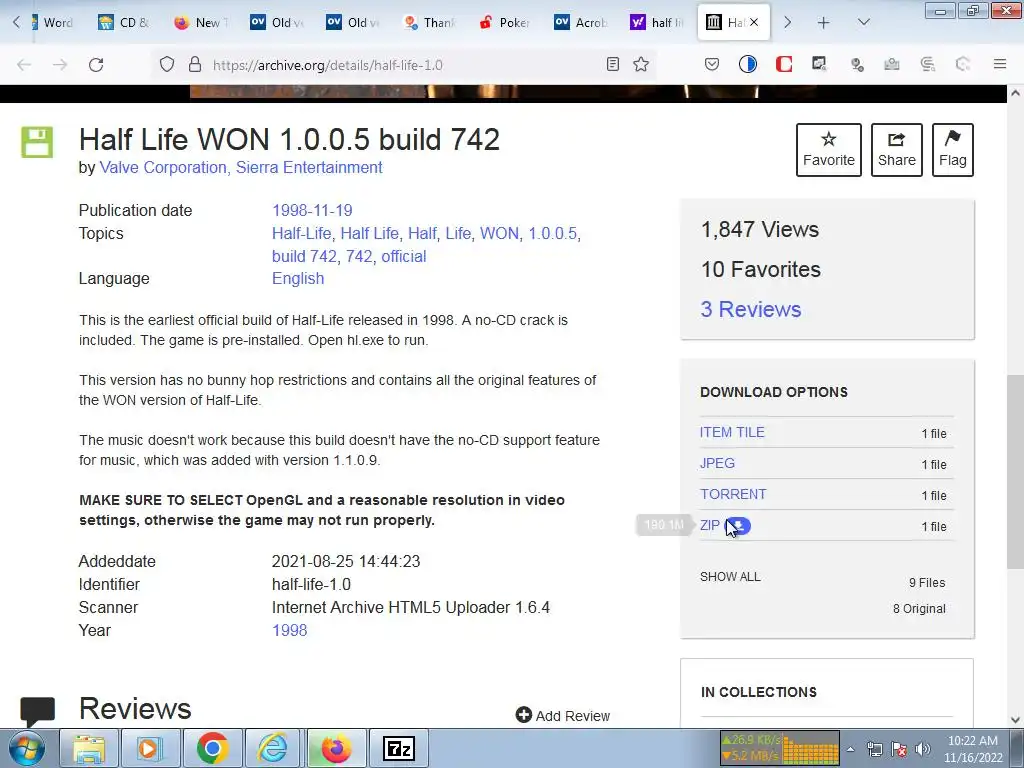Open Internet Explorer from the taskbar
This screenshot has height=768, width=1024.
[x=273, y=749]
